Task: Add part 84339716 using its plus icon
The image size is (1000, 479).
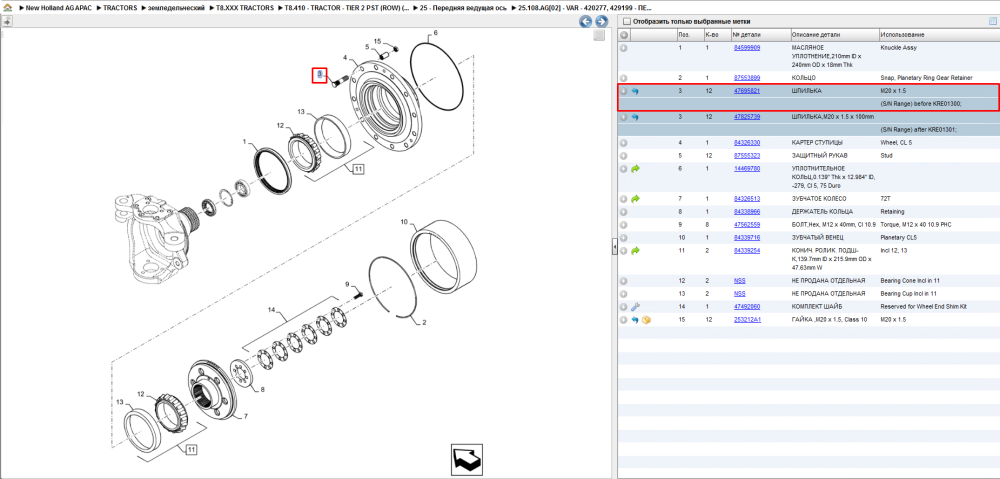Action: tap(624, 238)
